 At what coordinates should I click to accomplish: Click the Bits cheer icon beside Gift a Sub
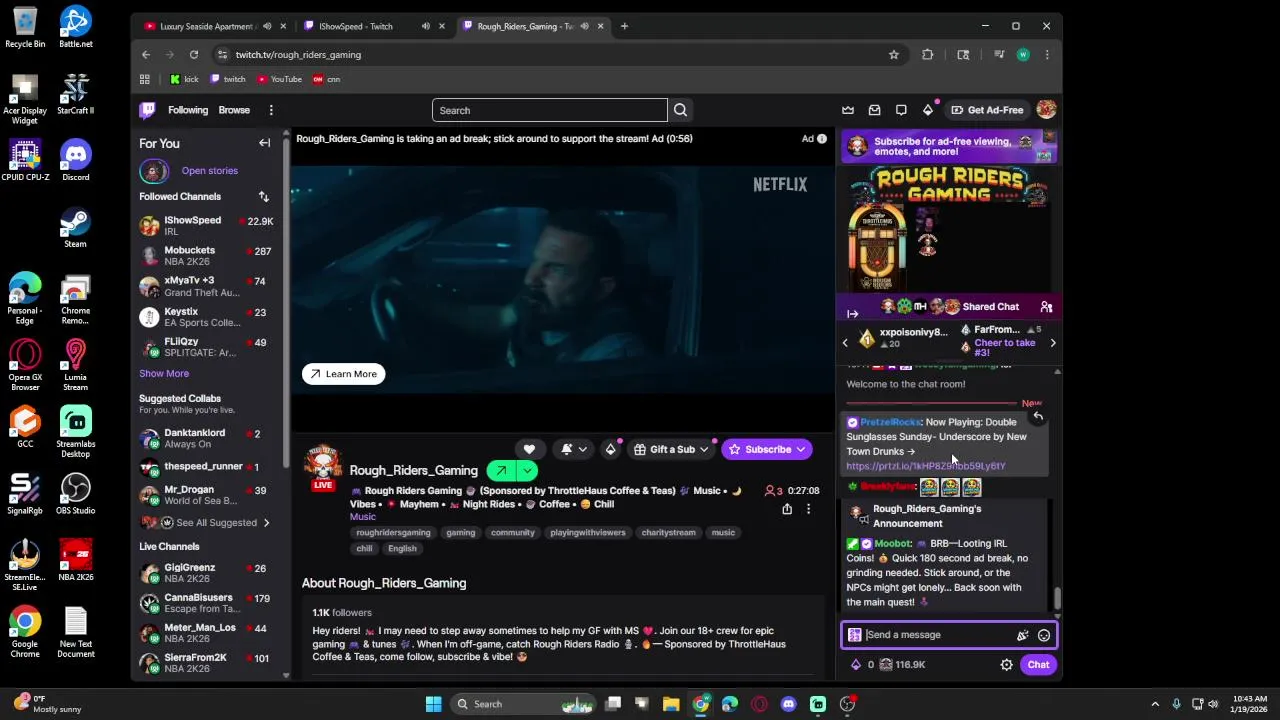click(610, 450)
